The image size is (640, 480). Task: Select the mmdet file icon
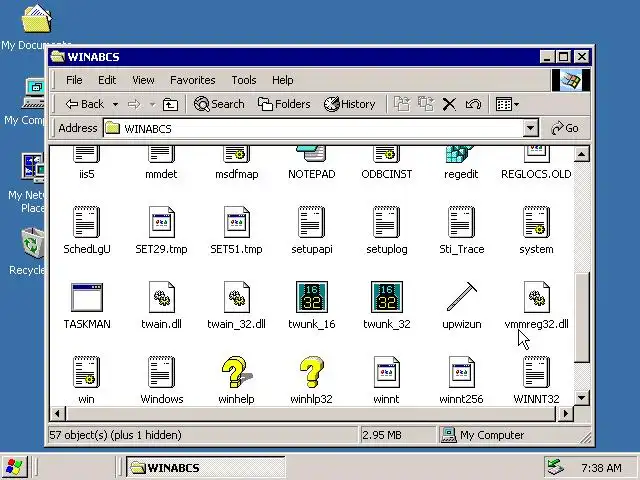pyautogui.click(x=161, y=154)
